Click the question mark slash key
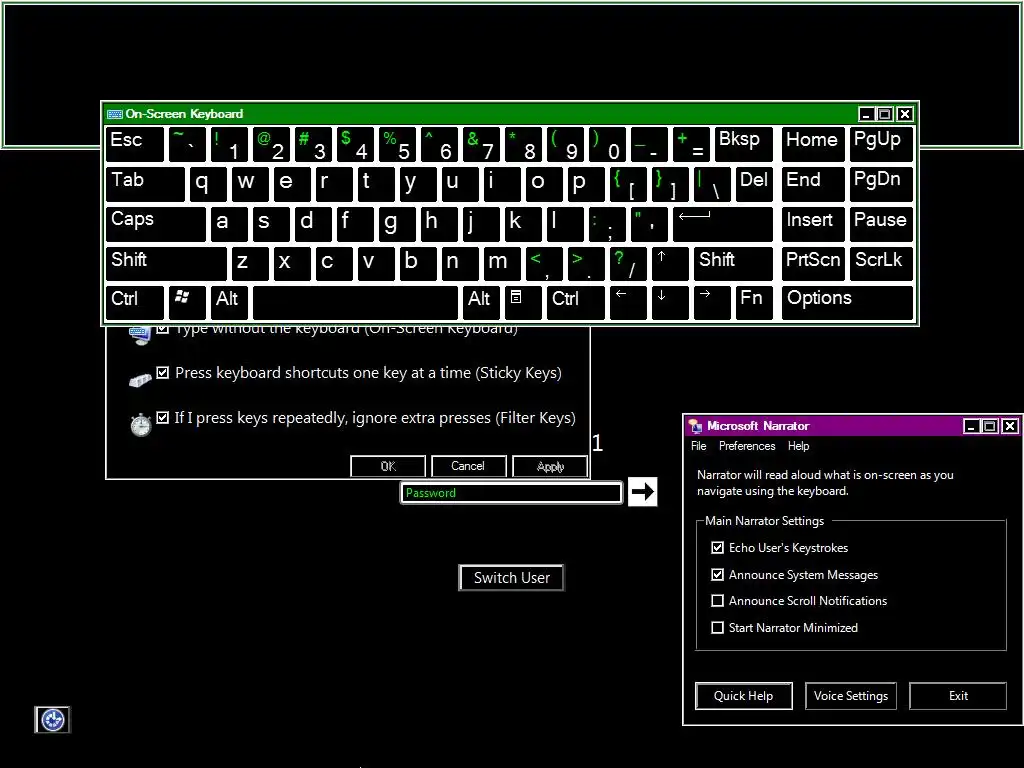1024x768 pixels. (x=628, y=263)
